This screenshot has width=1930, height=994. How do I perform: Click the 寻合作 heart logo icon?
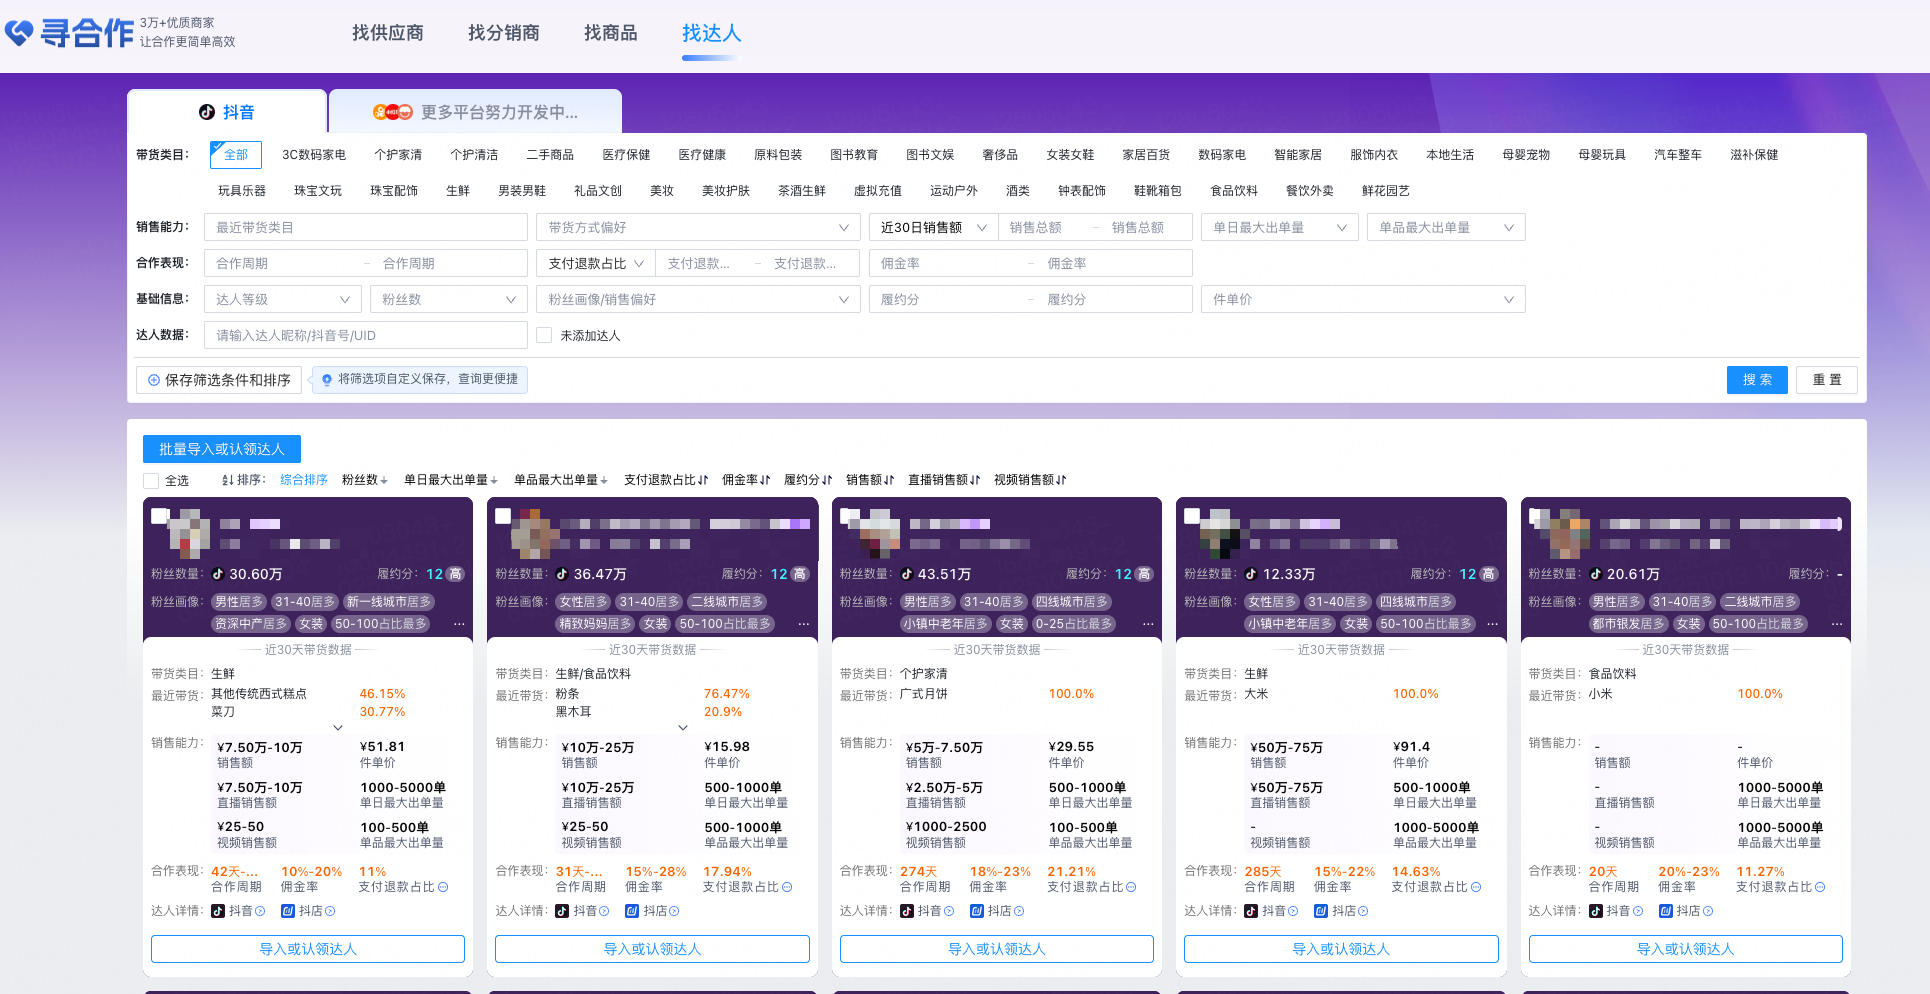click(x=19, y=33)
